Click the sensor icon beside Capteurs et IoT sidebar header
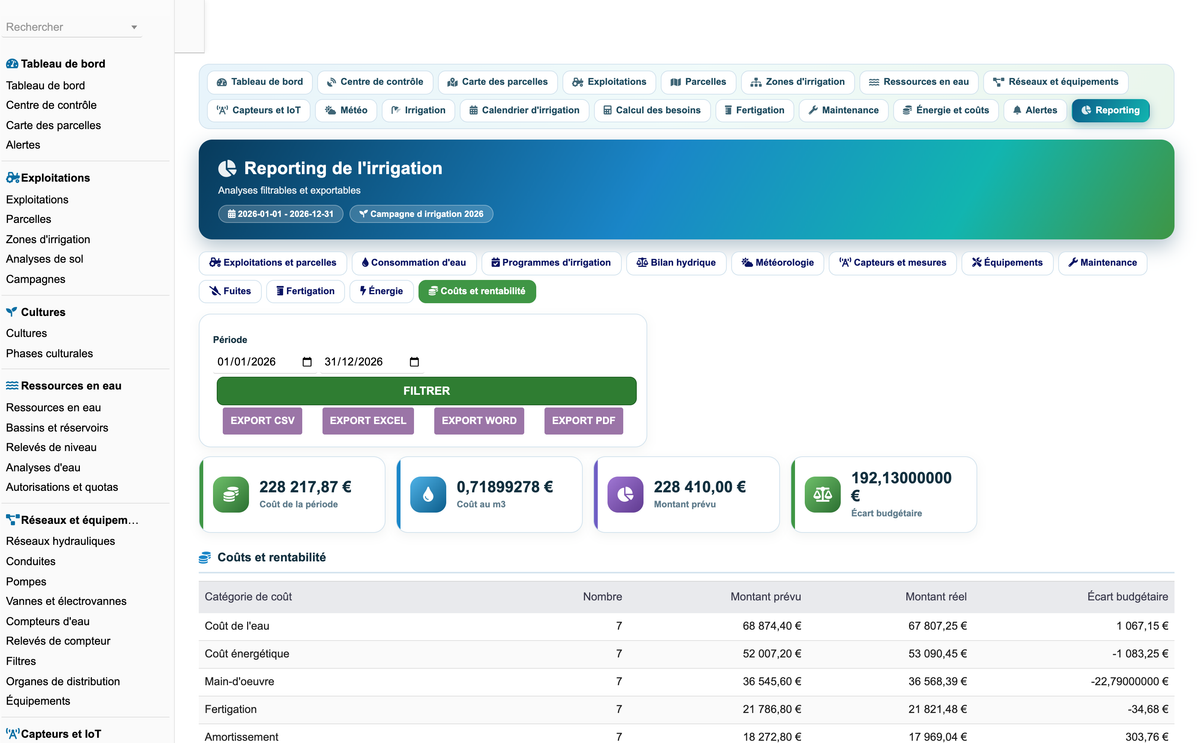1200x743 pixels. click(12, 734)
